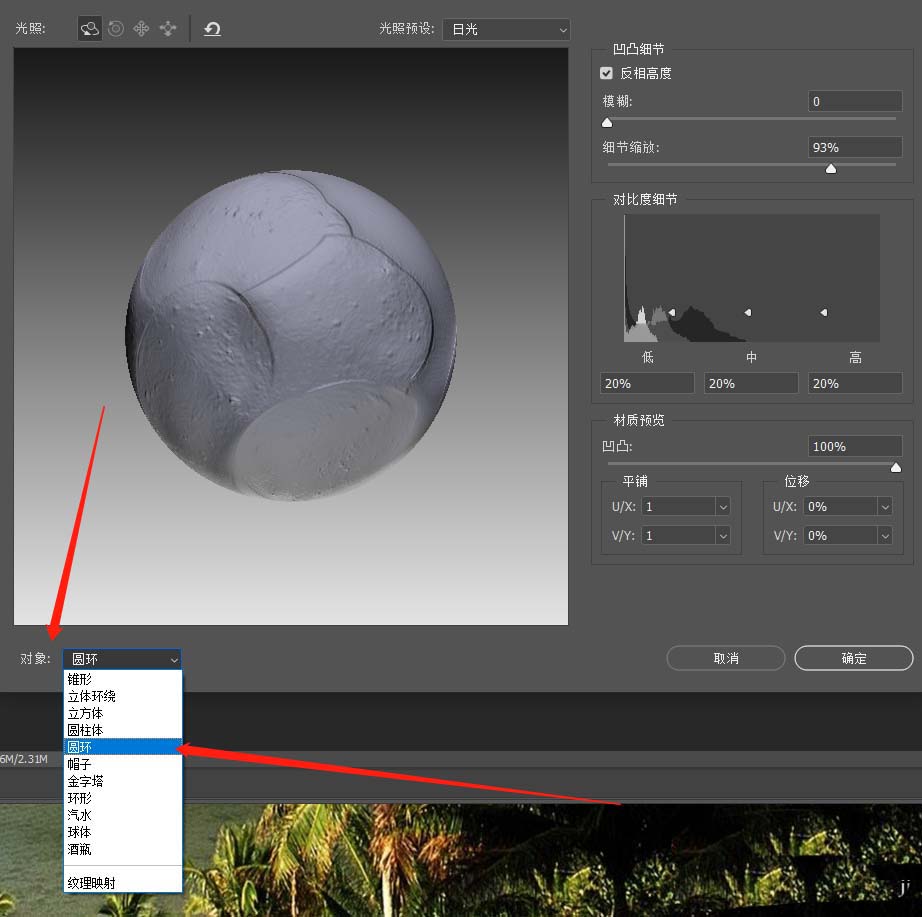Screen dimensions: 922x917
Task: Select the rotate light tool icon
Action: pyautogui.click(x=90, y=29)
